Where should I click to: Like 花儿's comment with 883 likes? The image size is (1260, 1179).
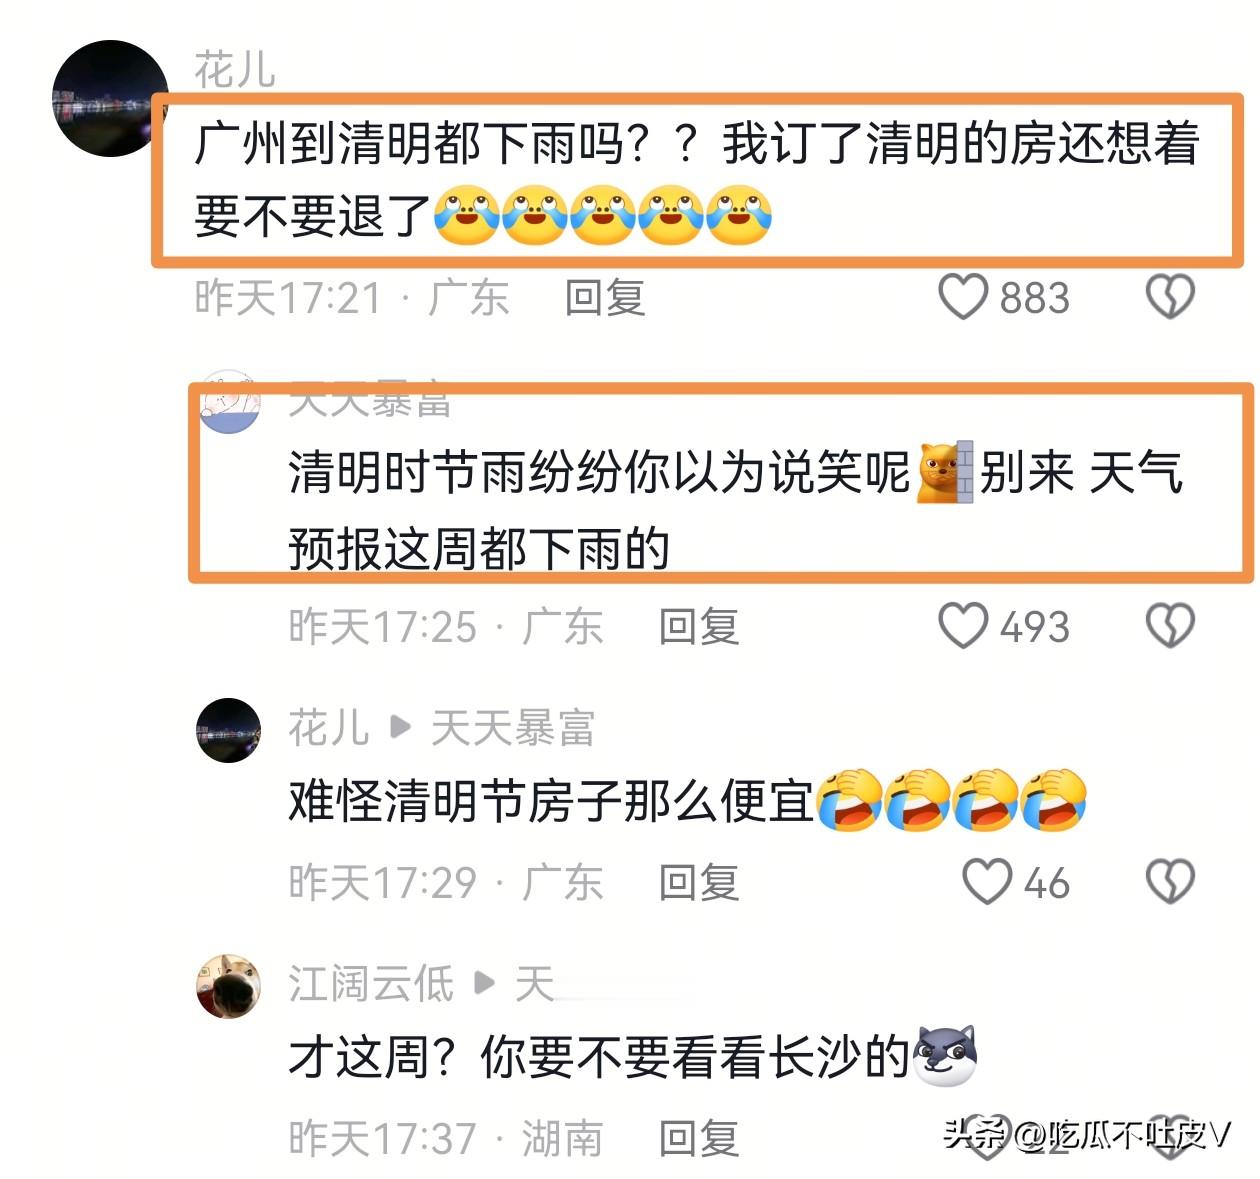963,297
